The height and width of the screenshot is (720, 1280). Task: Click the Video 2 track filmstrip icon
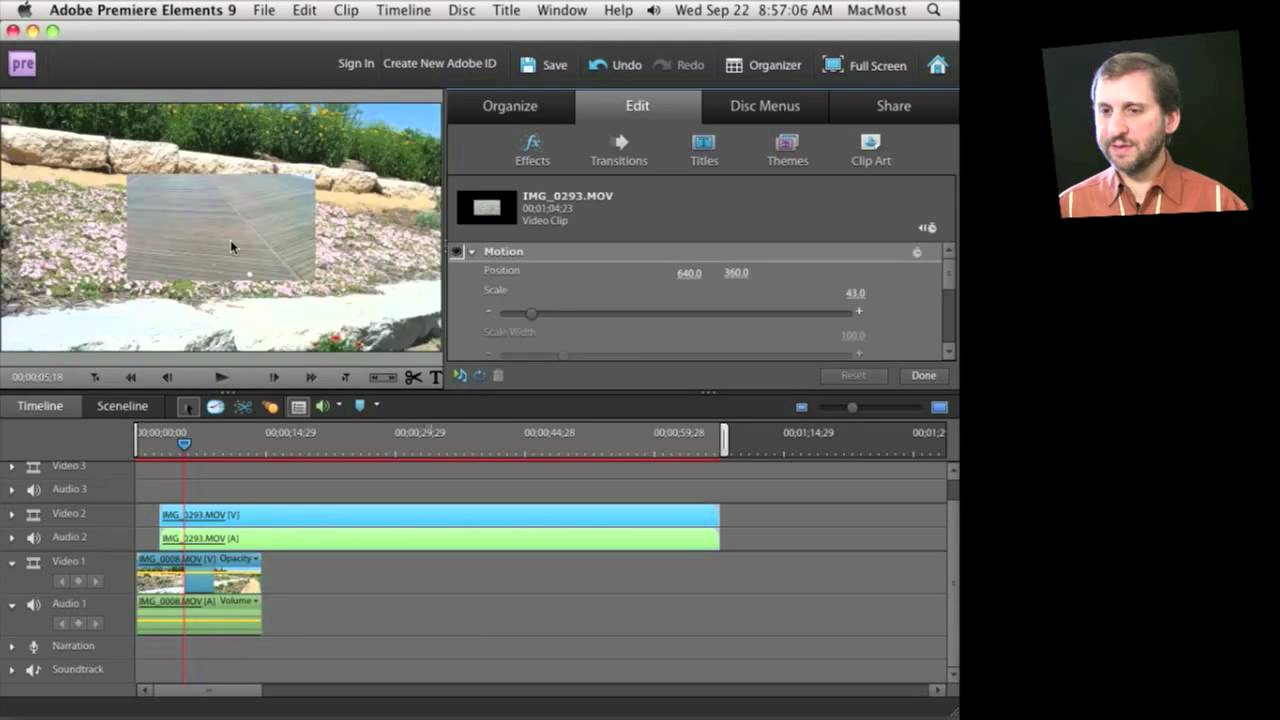click(33, 514)
